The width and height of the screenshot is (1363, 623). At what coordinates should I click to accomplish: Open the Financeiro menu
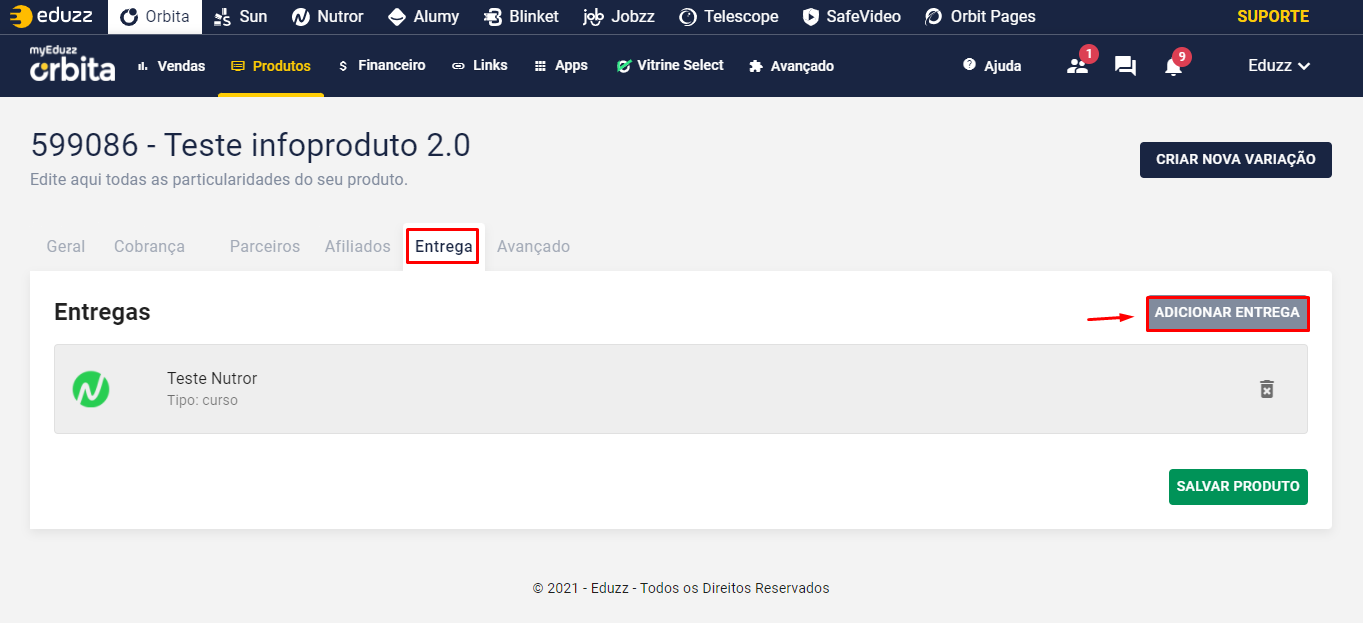382,66
